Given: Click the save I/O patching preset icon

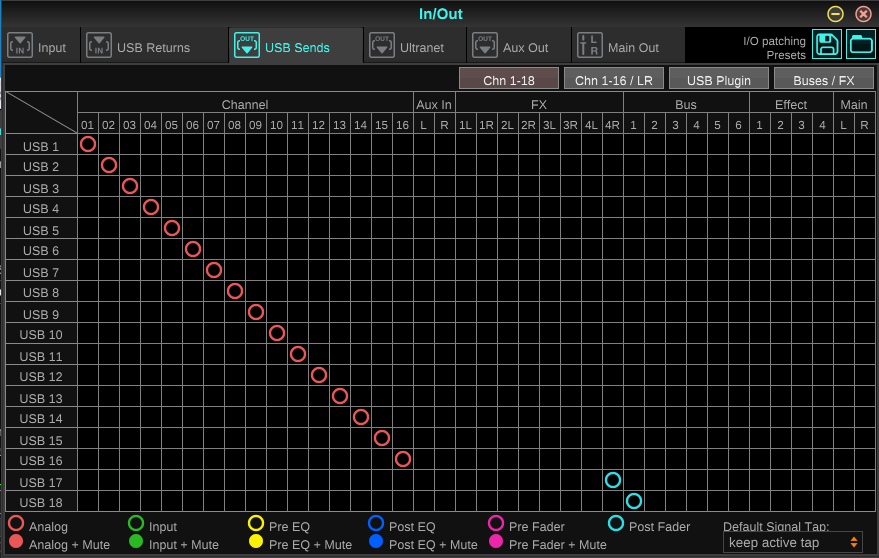Looking at the screenshot, I should coord(827,44).
